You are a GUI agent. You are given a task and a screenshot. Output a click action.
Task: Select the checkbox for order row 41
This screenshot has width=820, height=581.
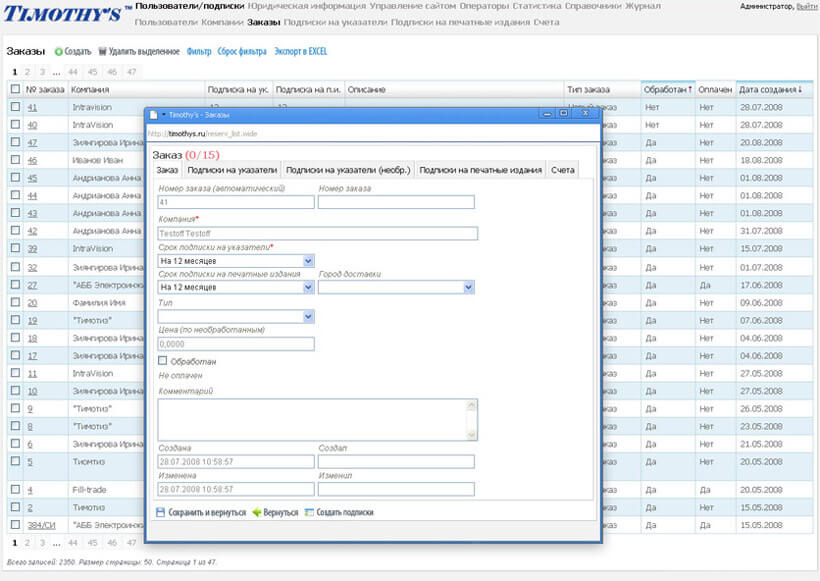coord(15,107)
